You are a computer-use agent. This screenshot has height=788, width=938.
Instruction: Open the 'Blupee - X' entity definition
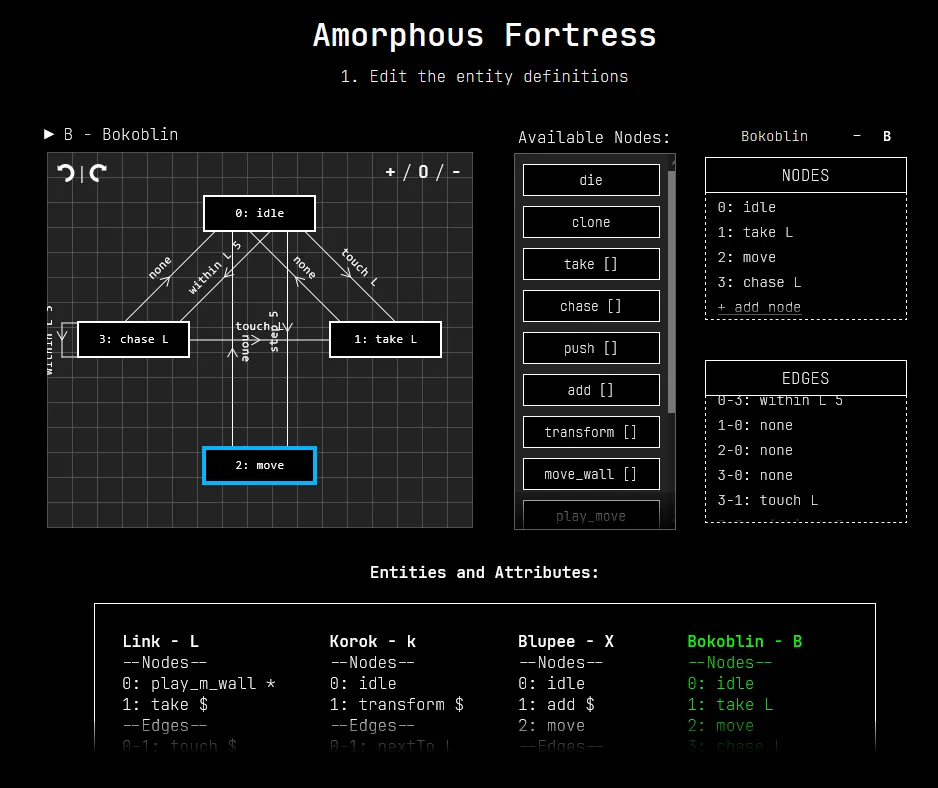(x=565, y=641)
